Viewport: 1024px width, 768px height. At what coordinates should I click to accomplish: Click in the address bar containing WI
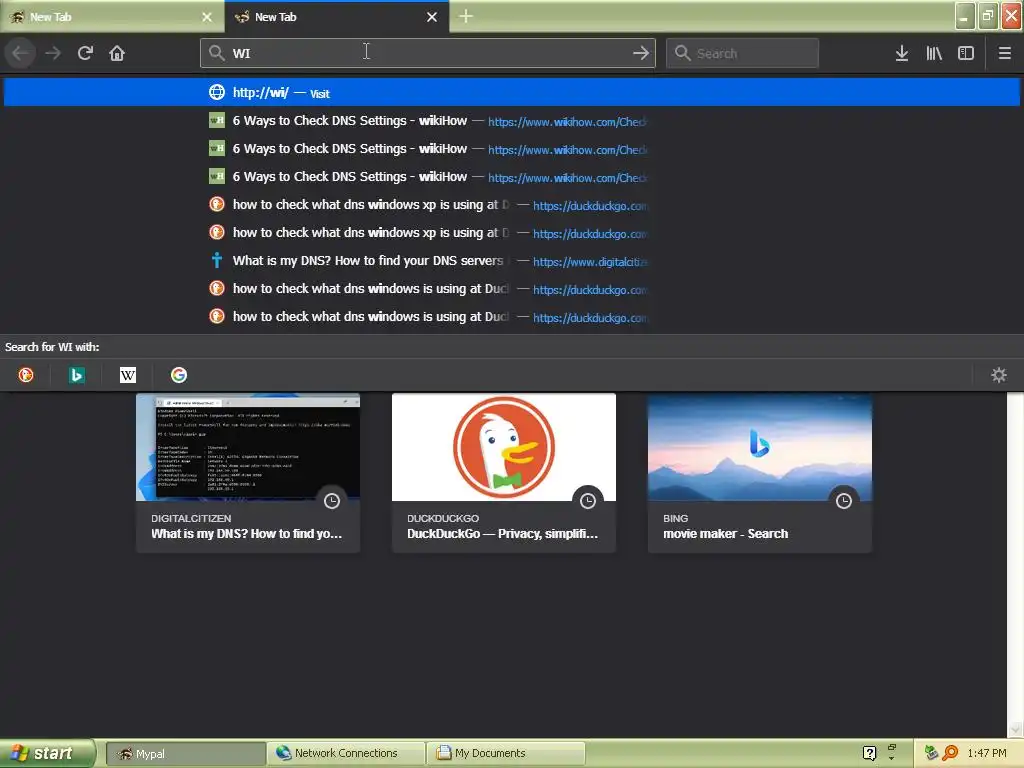click(428, 53)
